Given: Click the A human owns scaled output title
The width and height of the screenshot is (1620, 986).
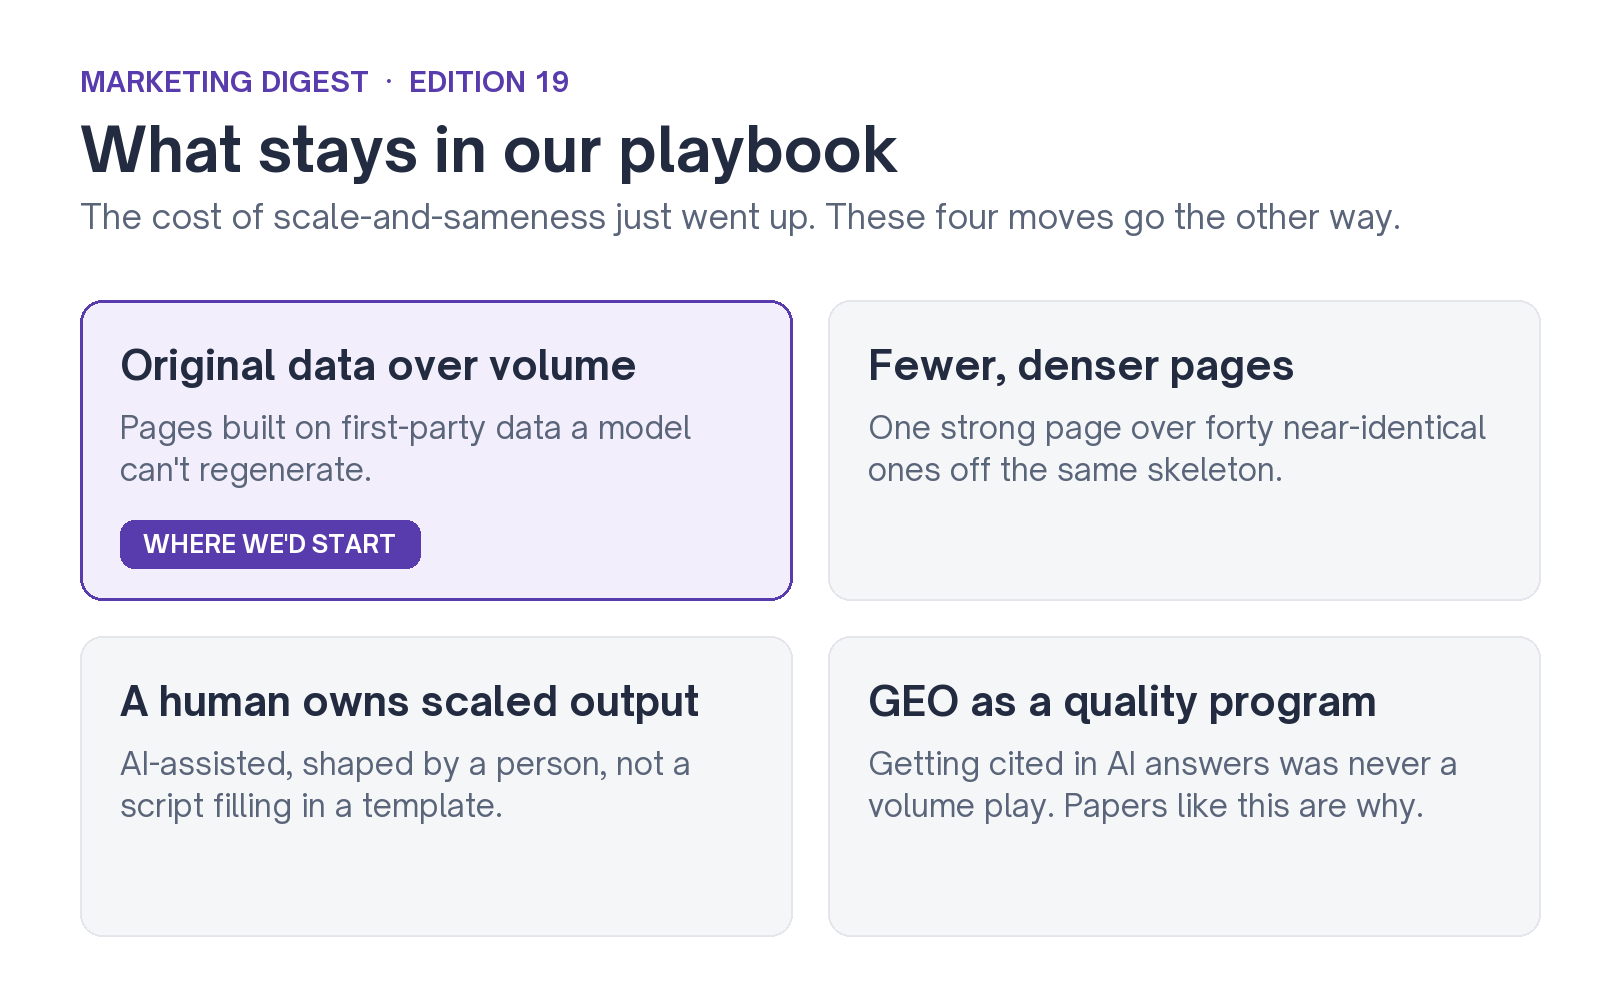Looking at the screenshot, I should coord(409,701).
